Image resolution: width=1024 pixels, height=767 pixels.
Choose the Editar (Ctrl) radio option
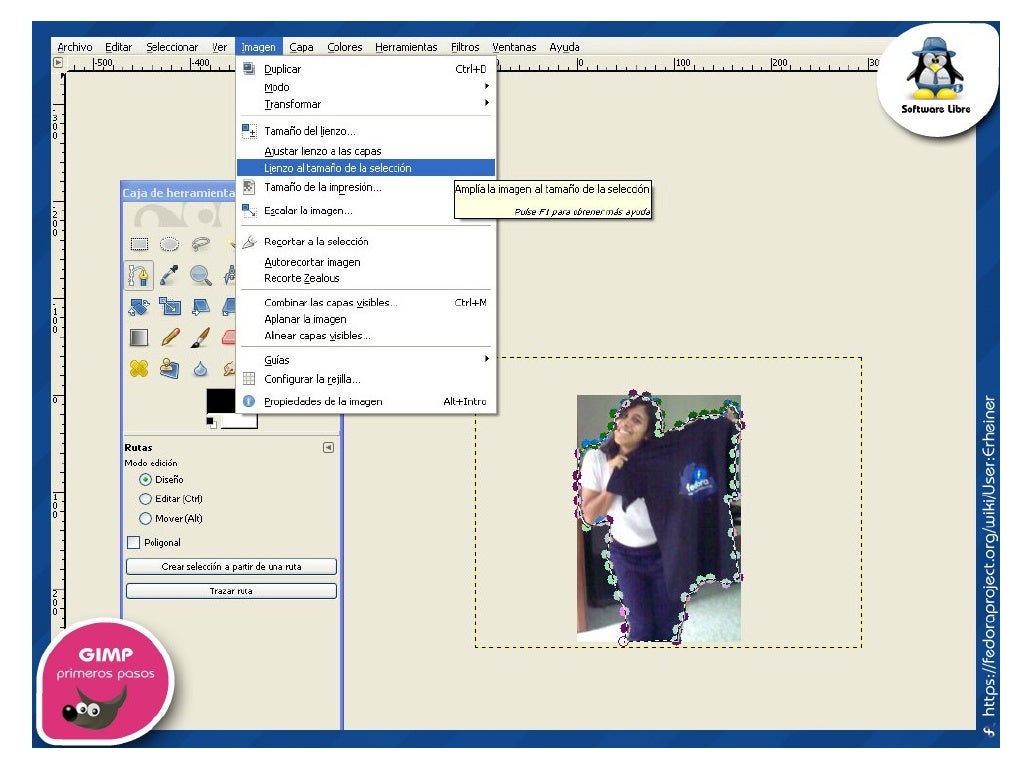[146, 499]
